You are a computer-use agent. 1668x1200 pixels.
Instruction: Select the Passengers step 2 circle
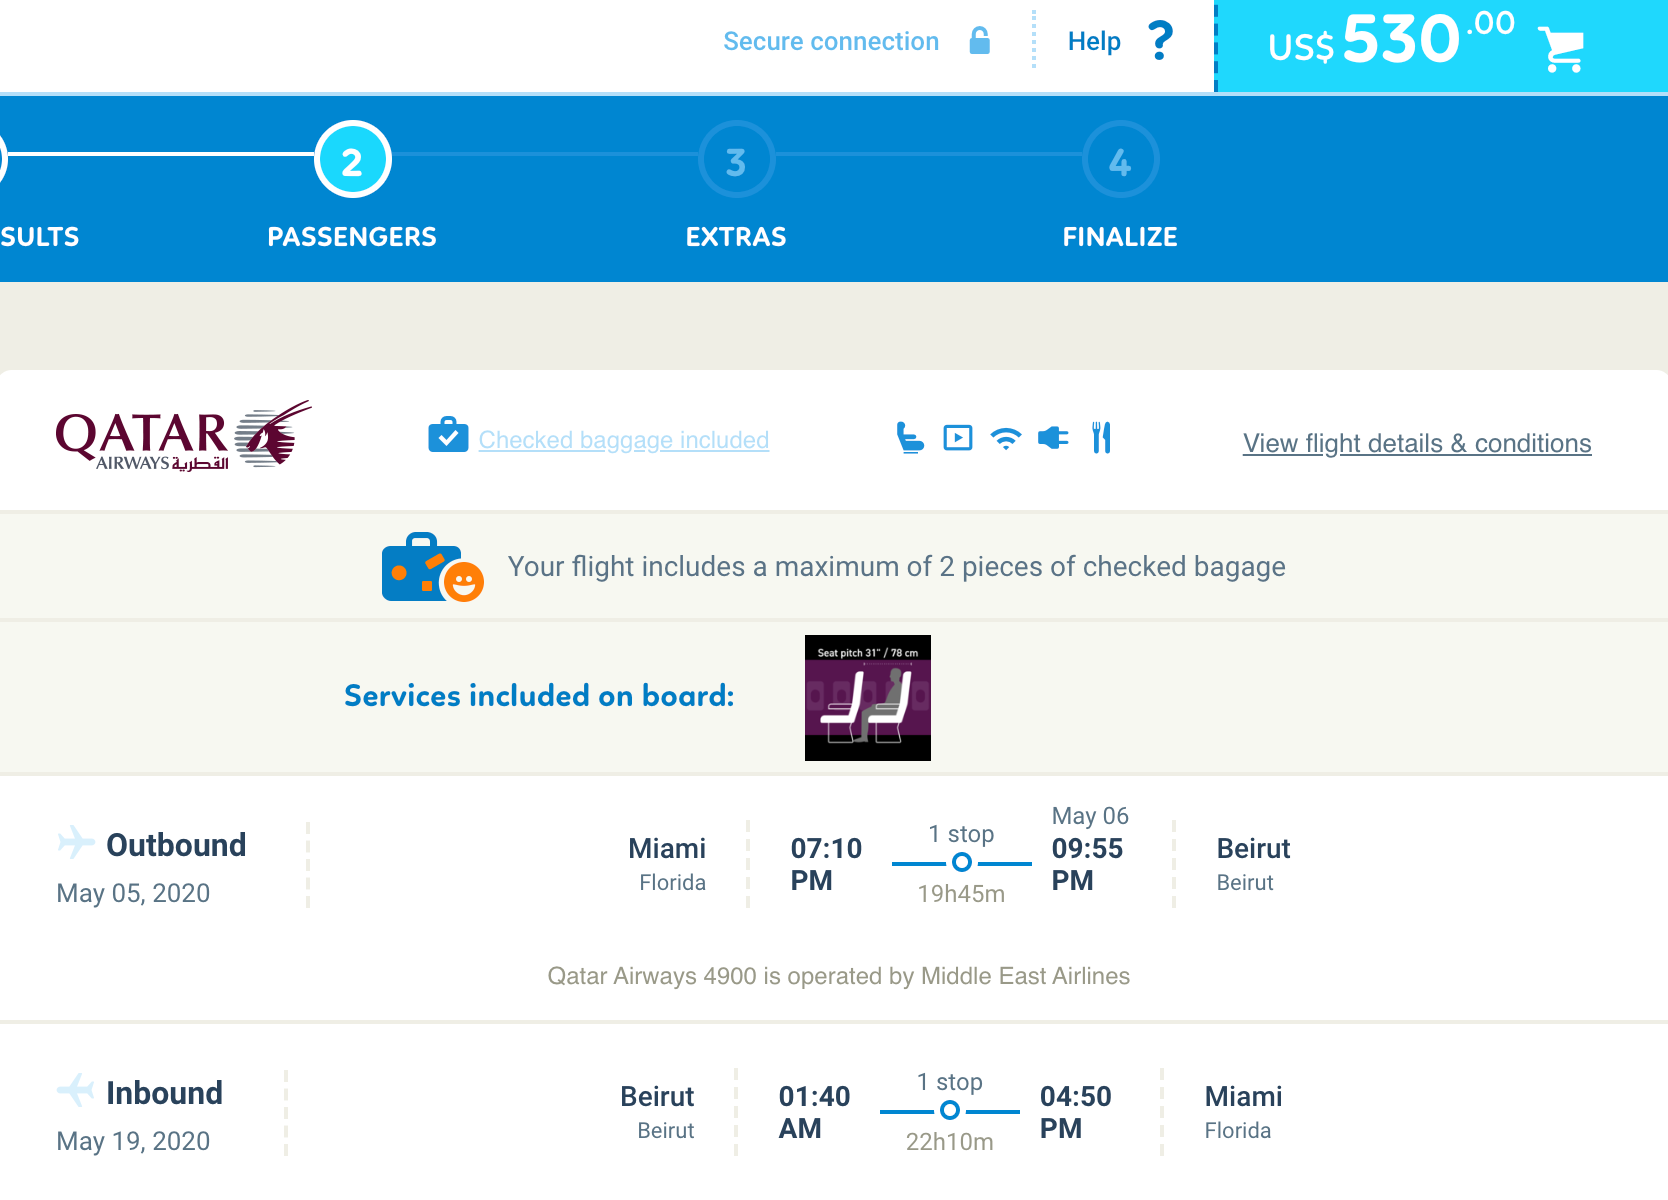(352, 160)
